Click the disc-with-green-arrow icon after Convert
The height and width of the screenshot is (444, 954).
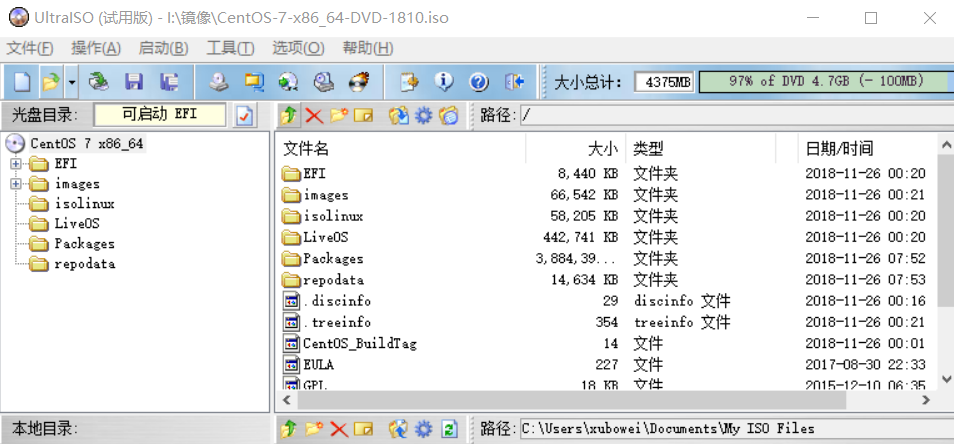288,82
